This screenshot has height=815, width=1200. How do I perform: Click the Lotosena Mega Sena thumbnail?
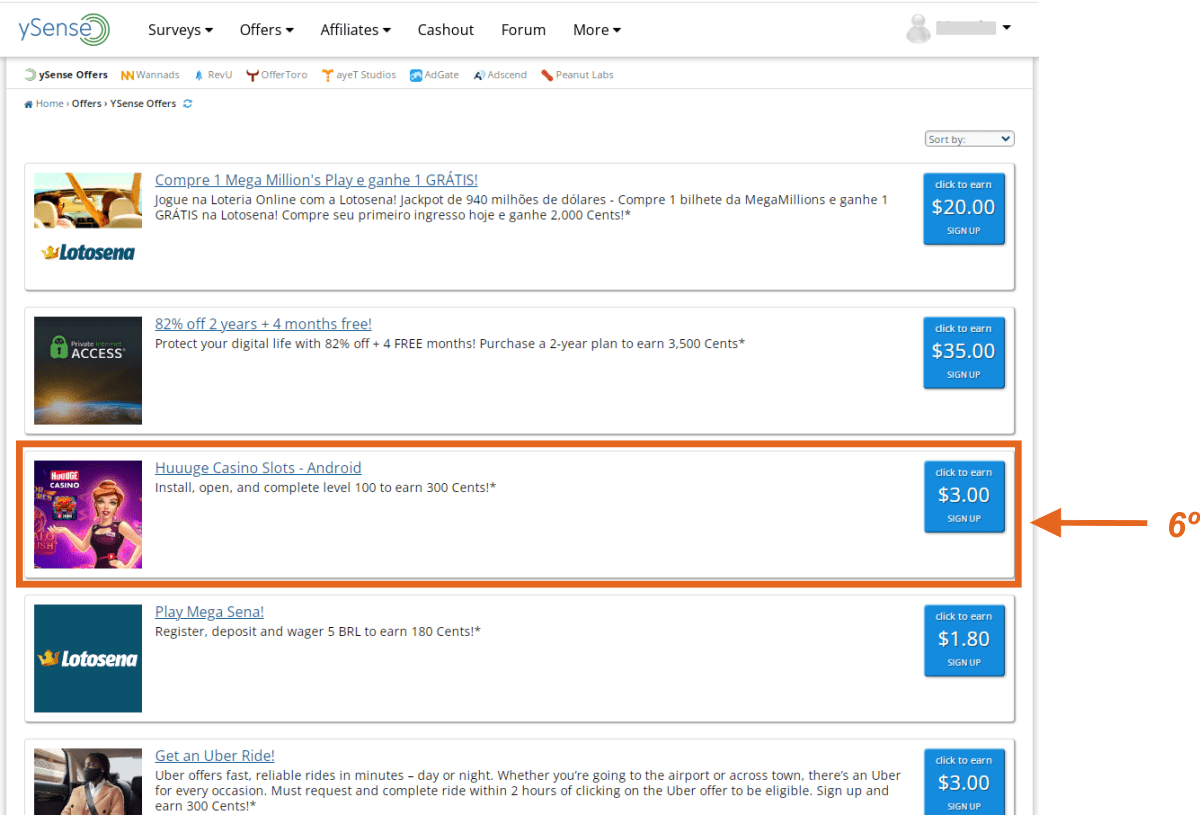88,659
